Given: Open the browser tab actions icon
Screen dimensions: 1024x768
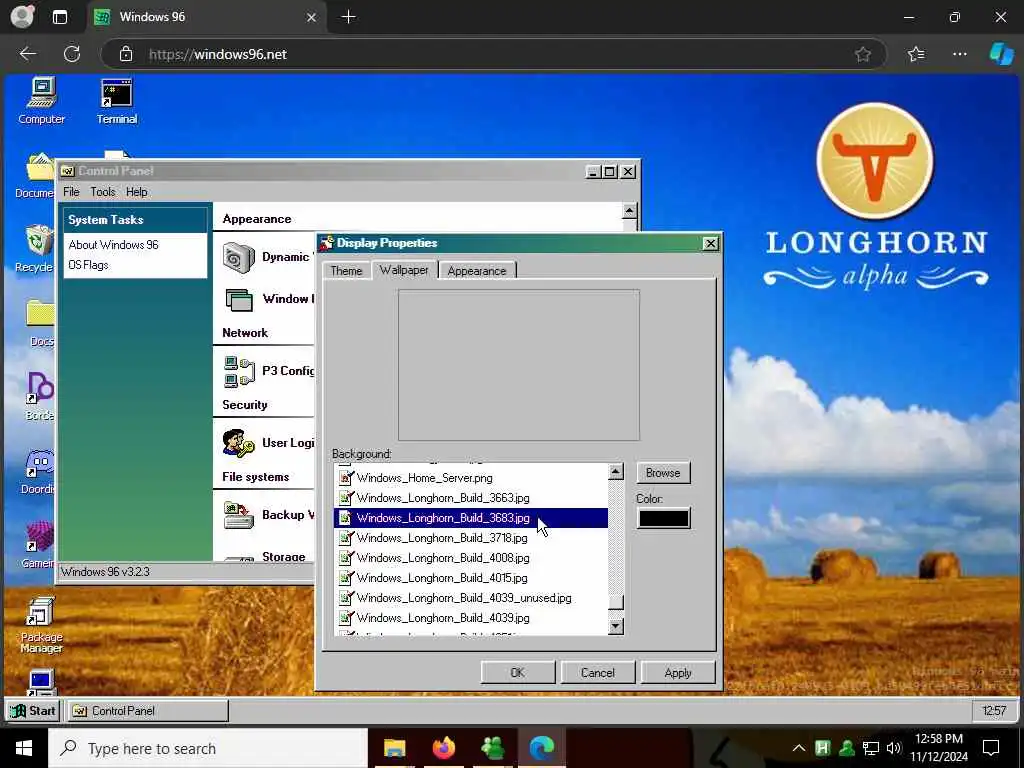Looking at the screenshot, I should click(x=60, y=17).
